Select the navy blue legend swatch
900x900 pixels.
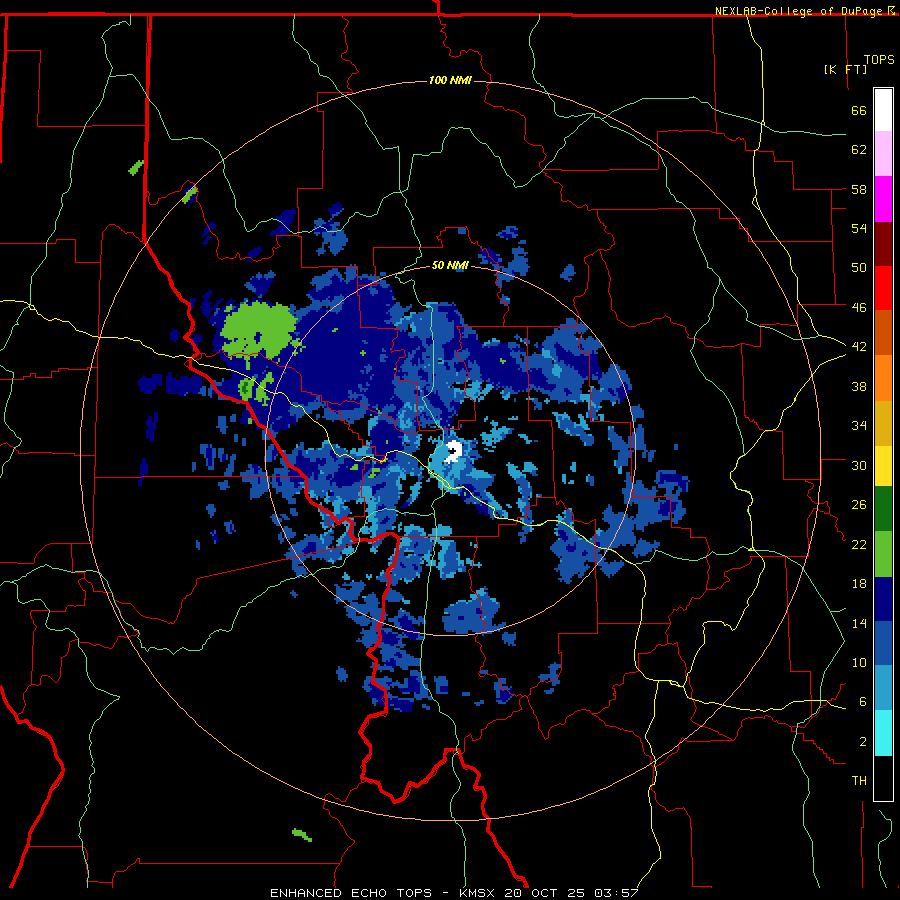pos(883,599)
